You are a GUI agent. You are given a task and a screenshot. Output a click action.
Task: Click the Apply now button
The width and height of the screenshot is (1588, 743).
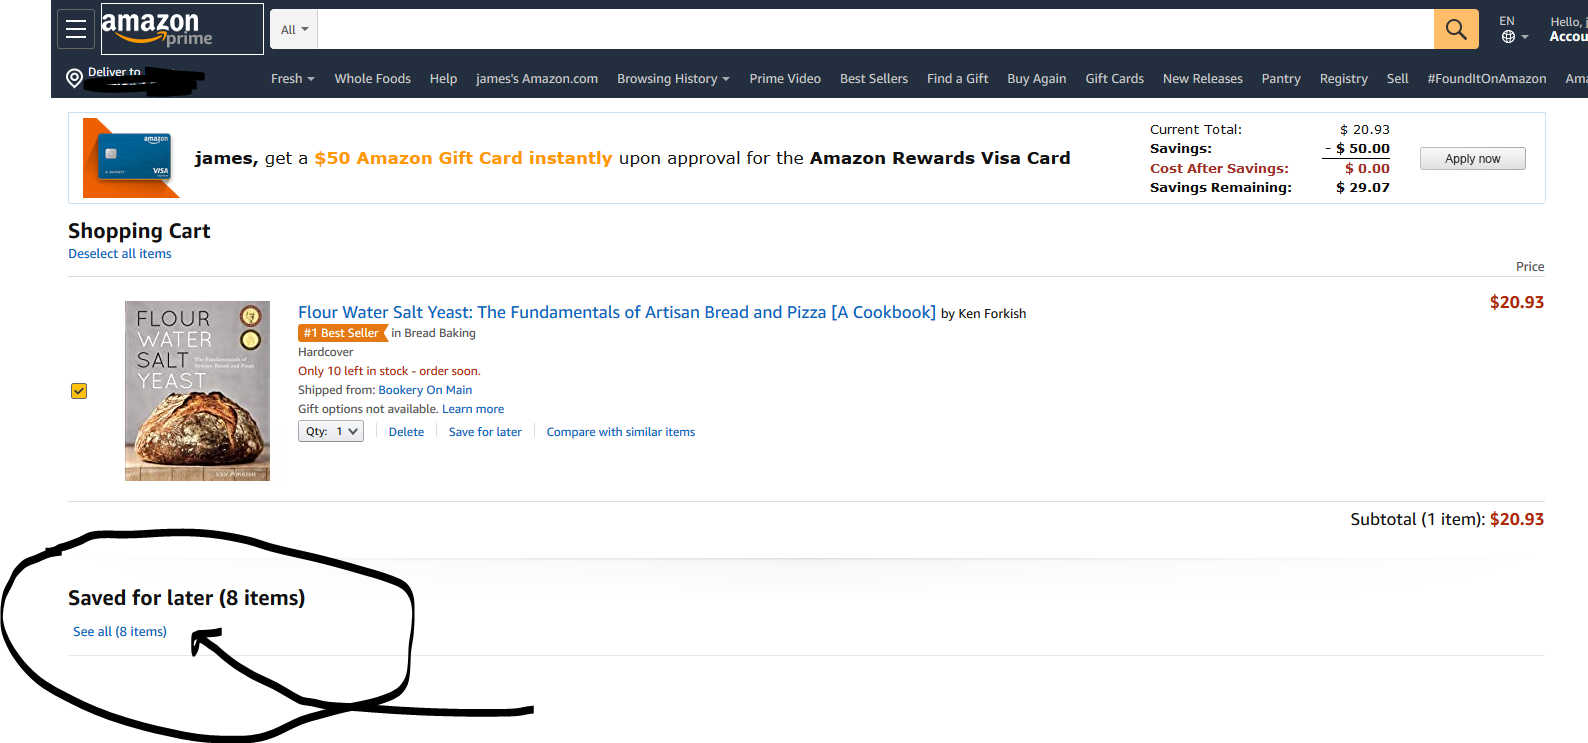(x=1472, y=159)
